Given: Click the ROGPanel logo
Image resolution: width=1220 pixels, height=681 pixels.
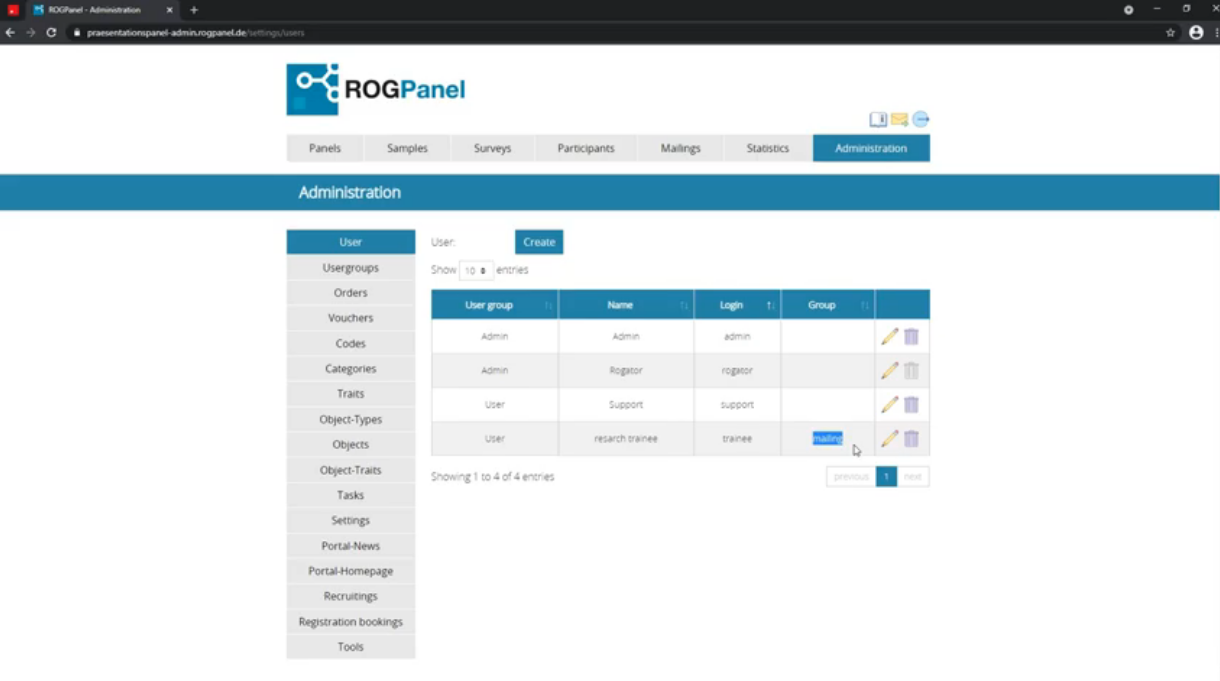Looking at the screenshot, I should [x=376, y=89].
